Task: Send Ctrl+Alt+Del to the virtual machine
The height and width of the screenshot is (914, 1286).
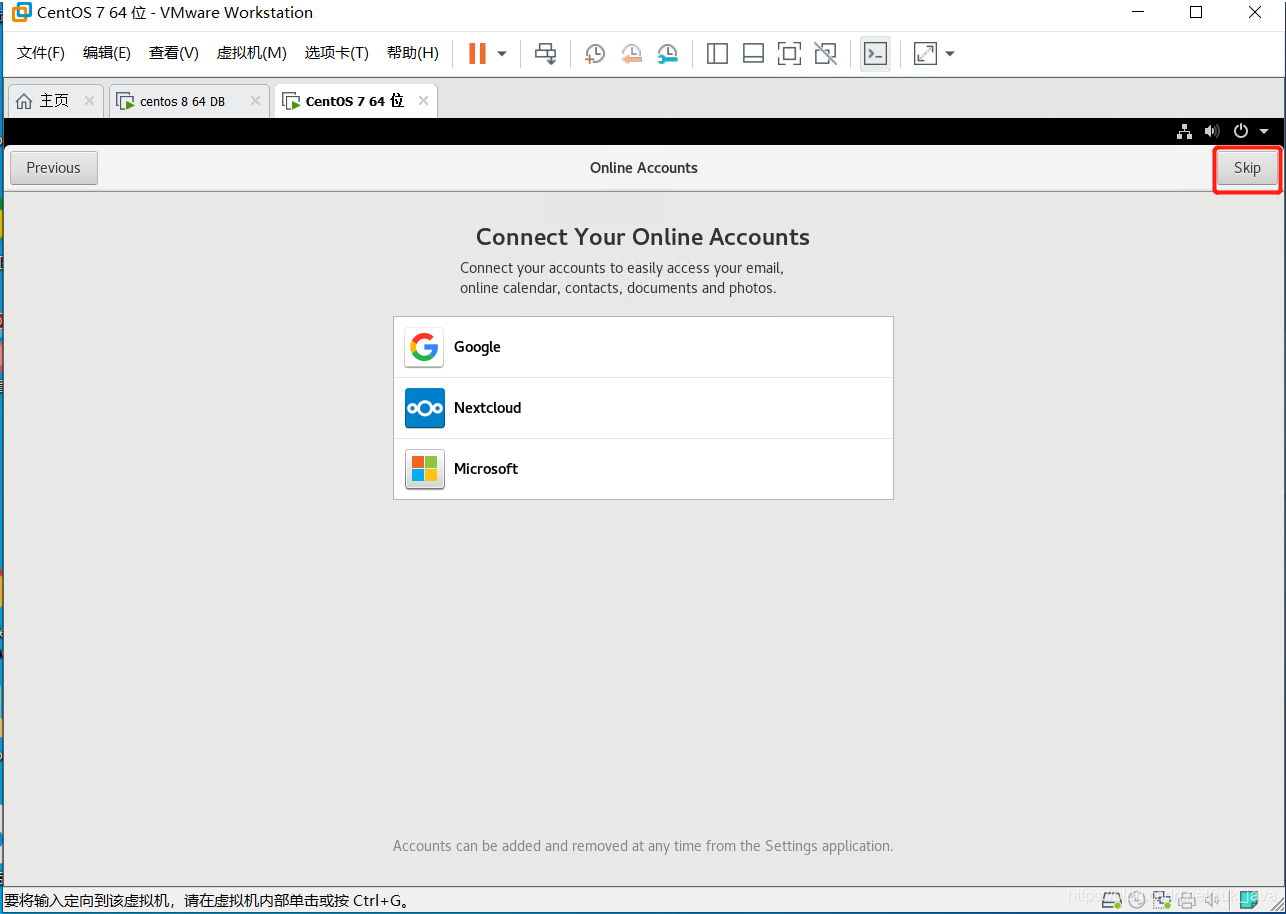Action: pos(545,53)
